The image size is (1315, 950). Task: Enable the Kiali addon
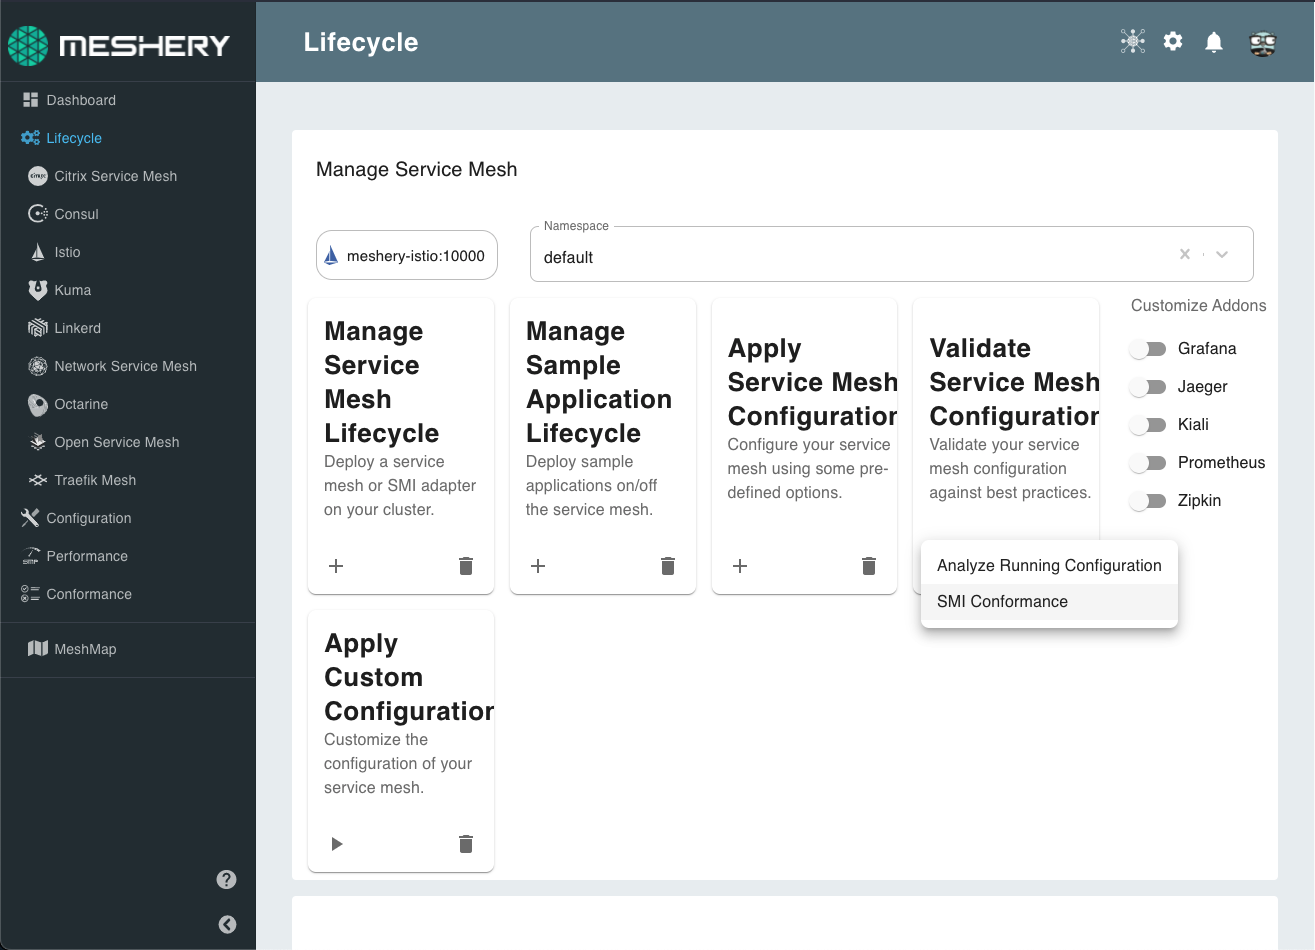(1148, 425)
